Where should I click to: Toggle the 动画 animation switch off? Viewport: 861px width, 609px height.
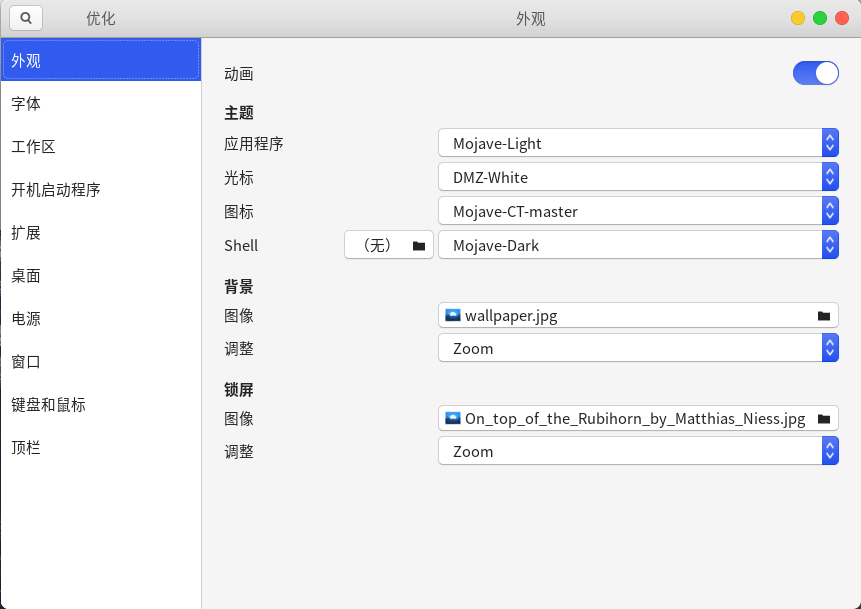point(815,73)
